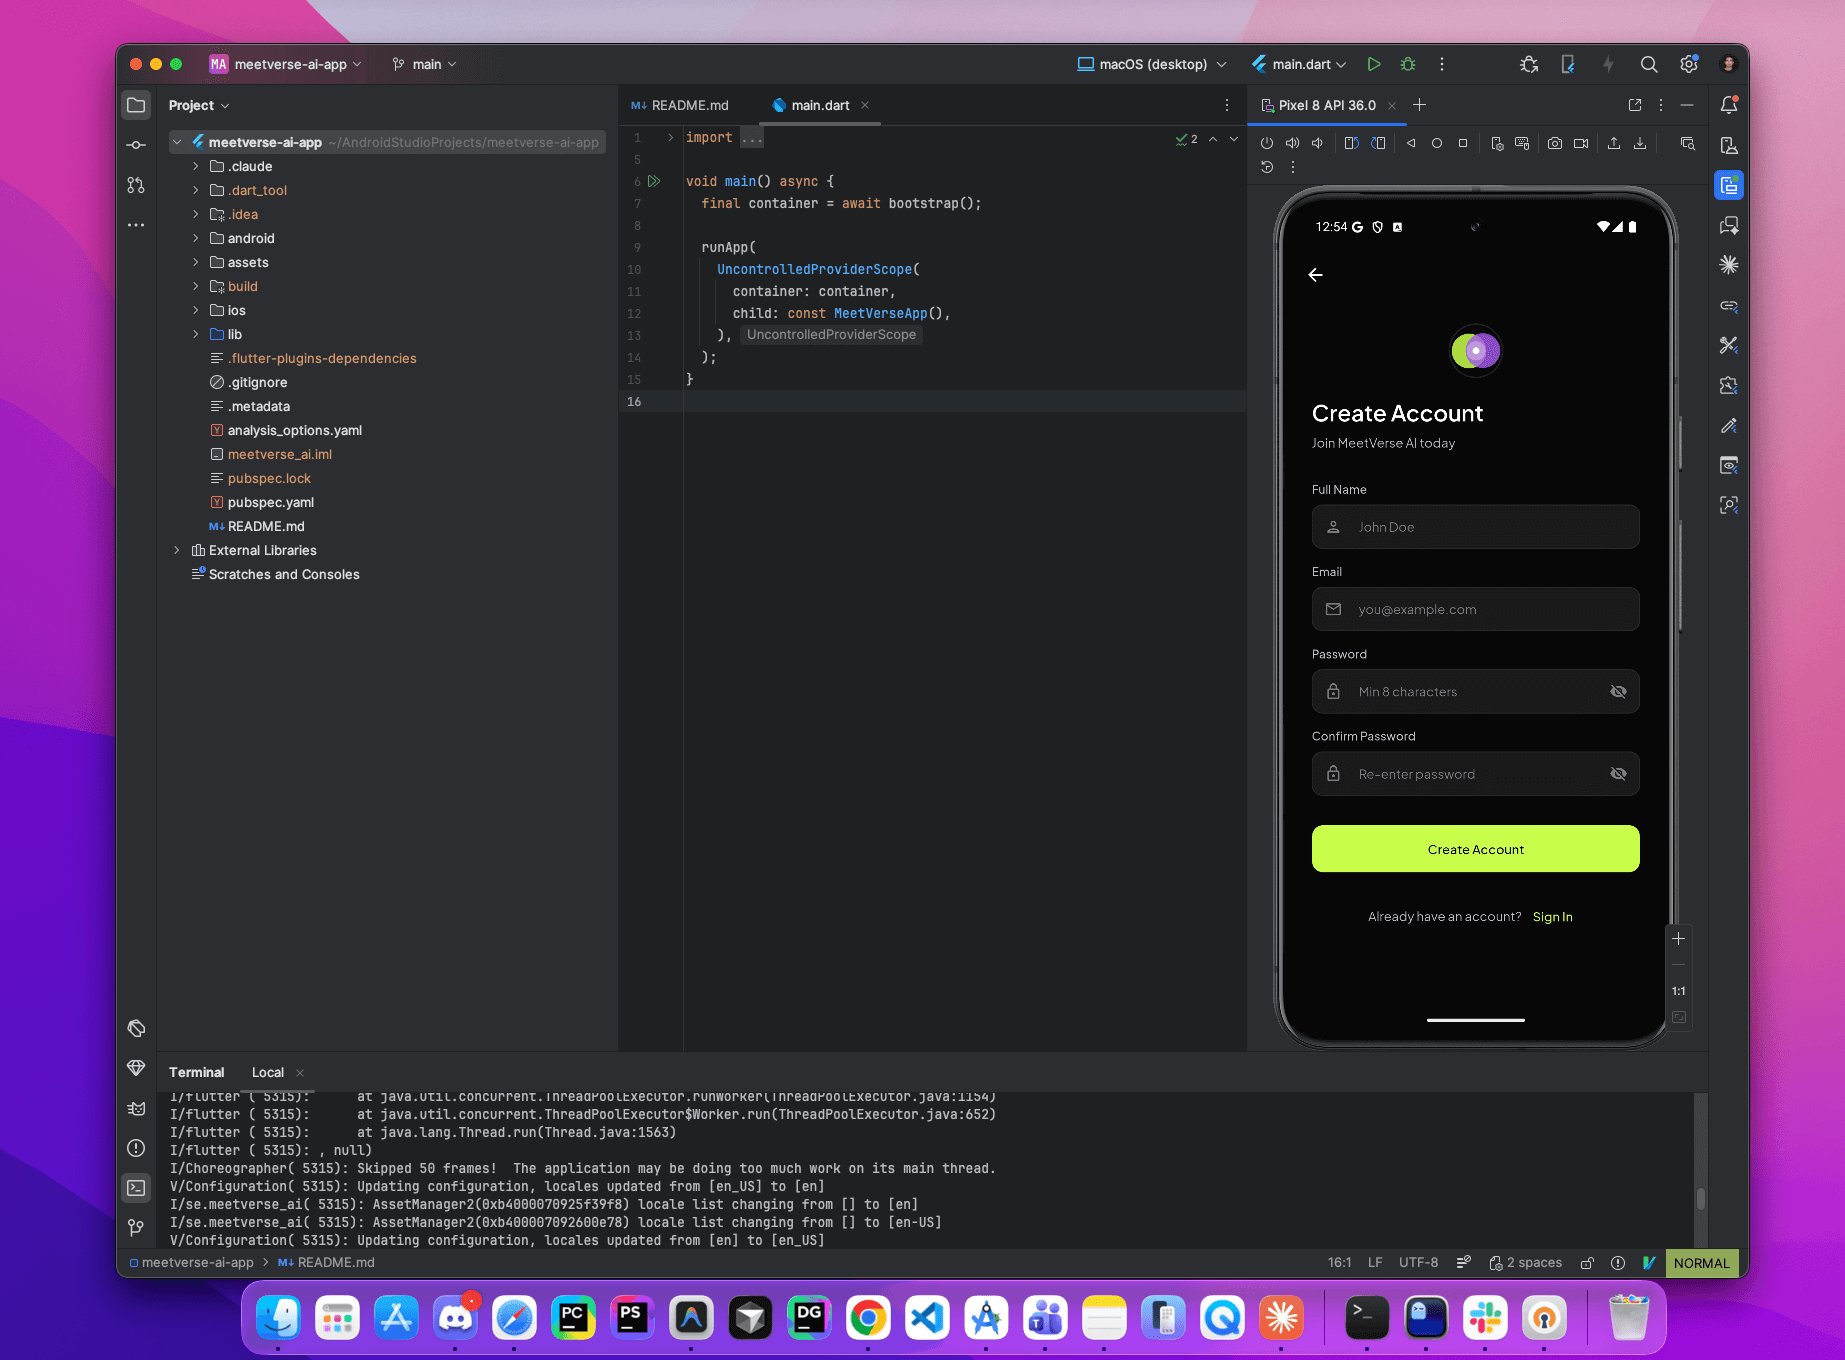The width and height of the screenshot is (1845, 1360).
Task: Rotate the virtual device counterclockwise
Action: 1352,143
